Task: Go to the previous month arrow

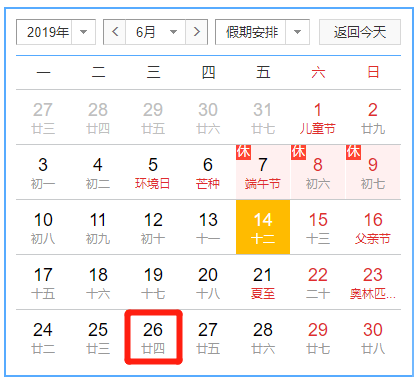Action: 115,32
